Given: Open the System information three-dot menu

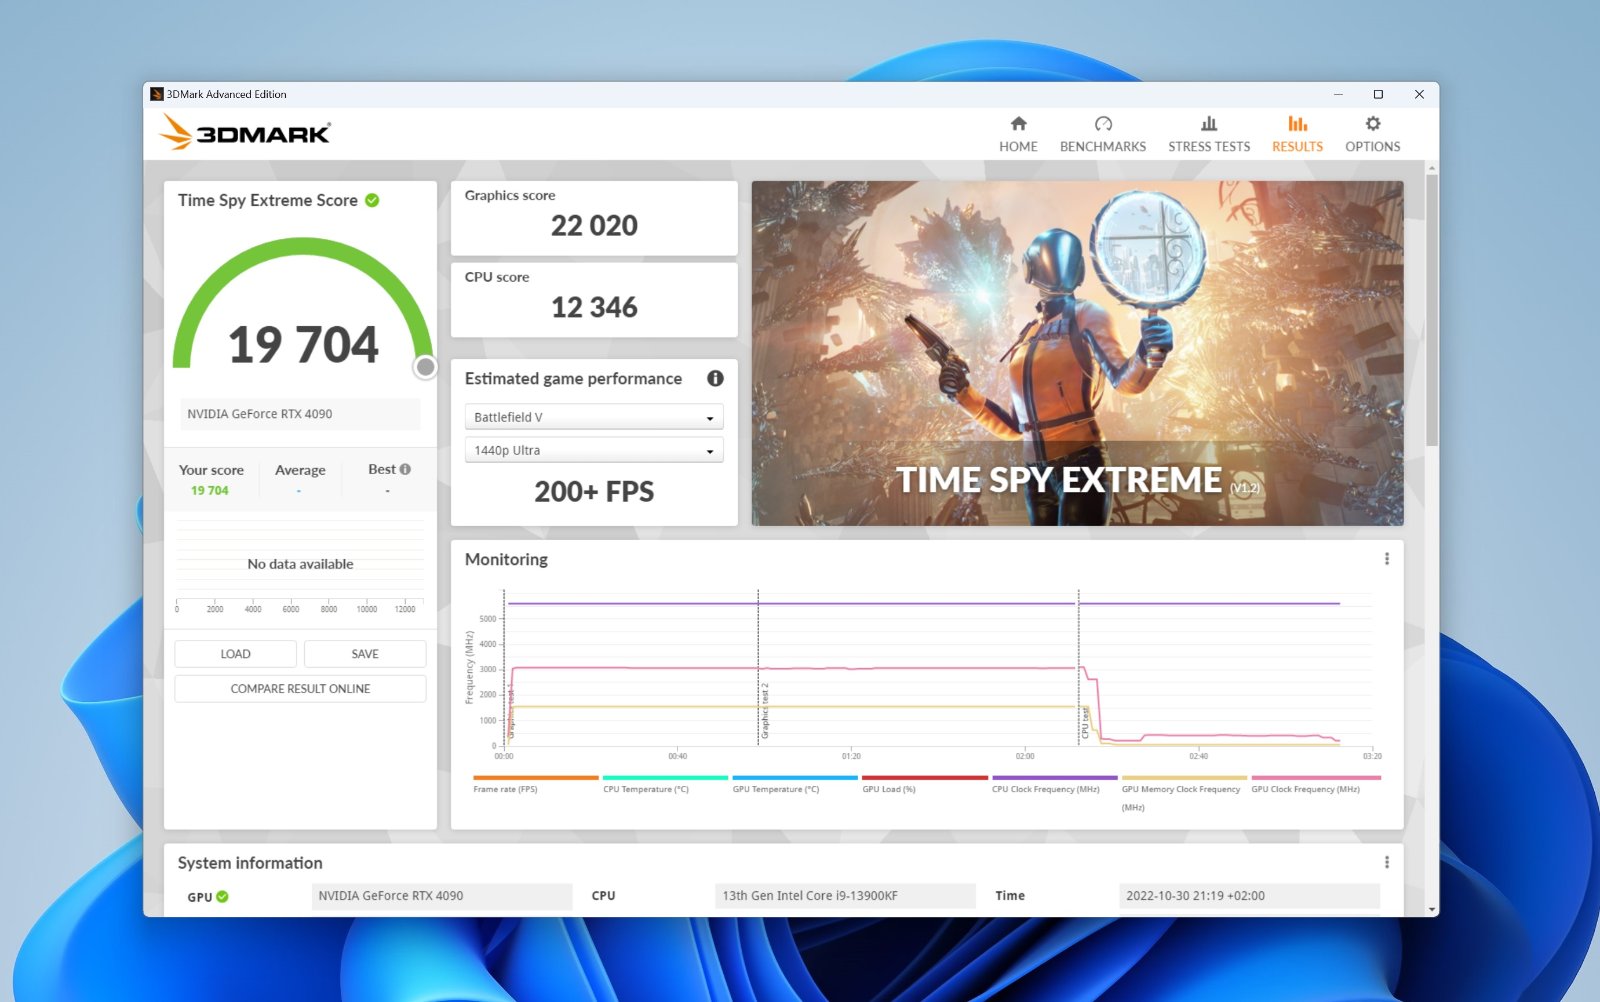Looking at the screenshot, I should tap(1386, 862).
